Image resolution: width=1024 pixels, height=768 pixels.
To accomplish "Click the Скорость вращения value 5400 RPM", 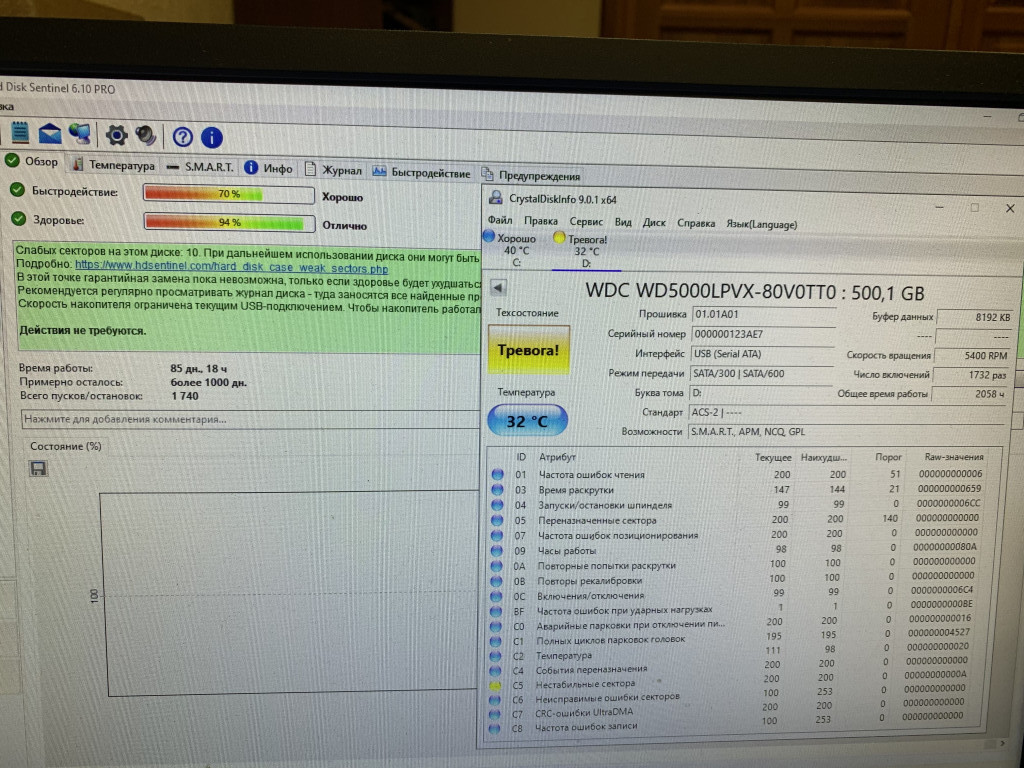I will click(972, 356).
